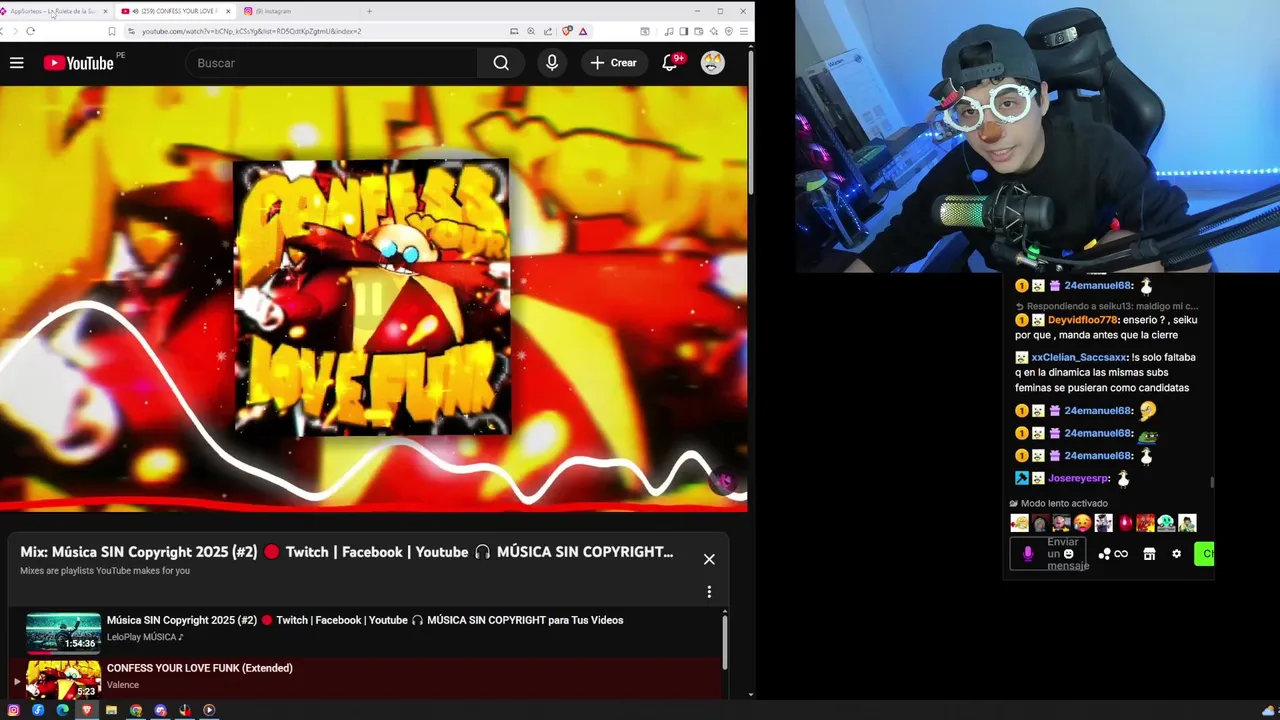The width and height of the screenshot is (1280, 720).
Task: Click the infinity icon in chat bar
Action: point(1121,554)
